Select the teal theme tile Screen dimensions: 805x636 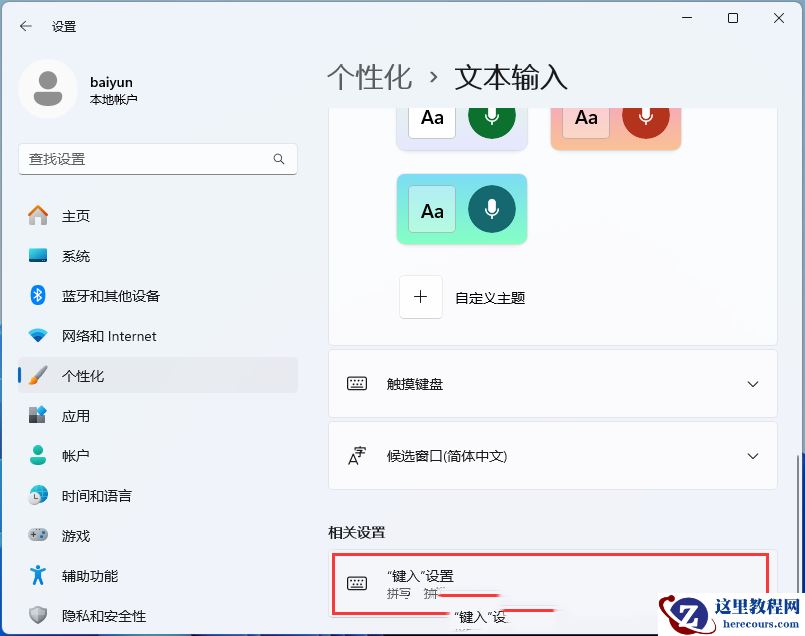pos(462,210)
